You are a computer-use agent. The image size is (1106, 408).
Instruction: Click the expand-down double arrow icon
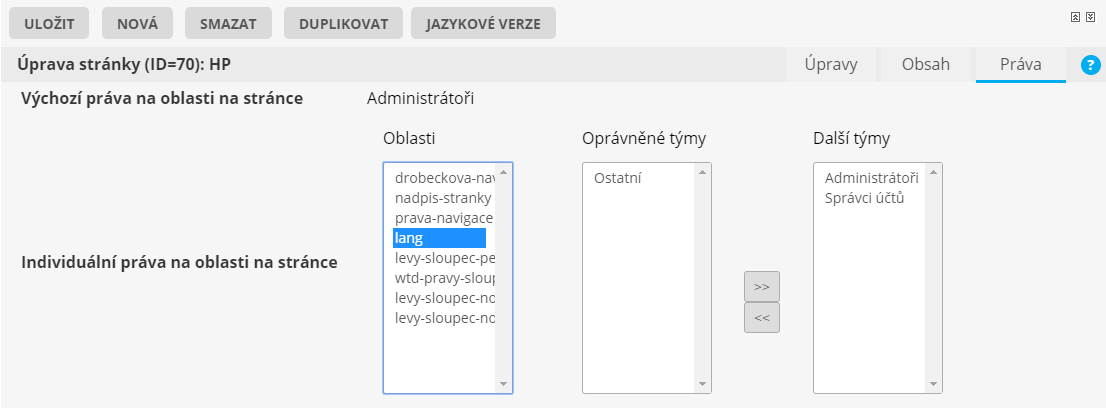click(x=1089, y=17)
